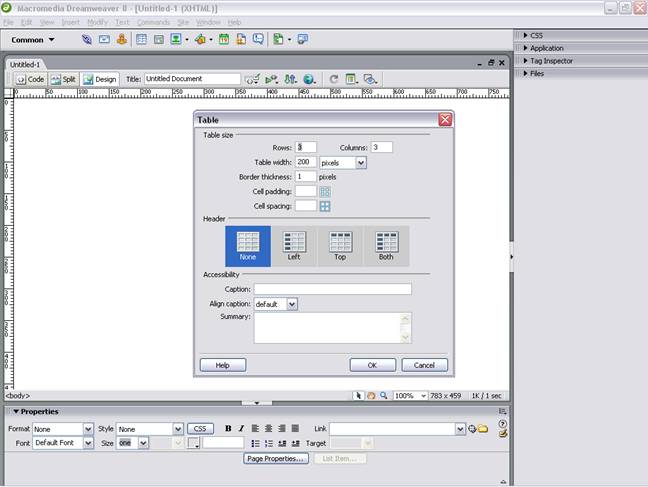Screen dimensions: 648x487
Task: Open the Align caption dropdown
Action: click(x=292, y=304)
